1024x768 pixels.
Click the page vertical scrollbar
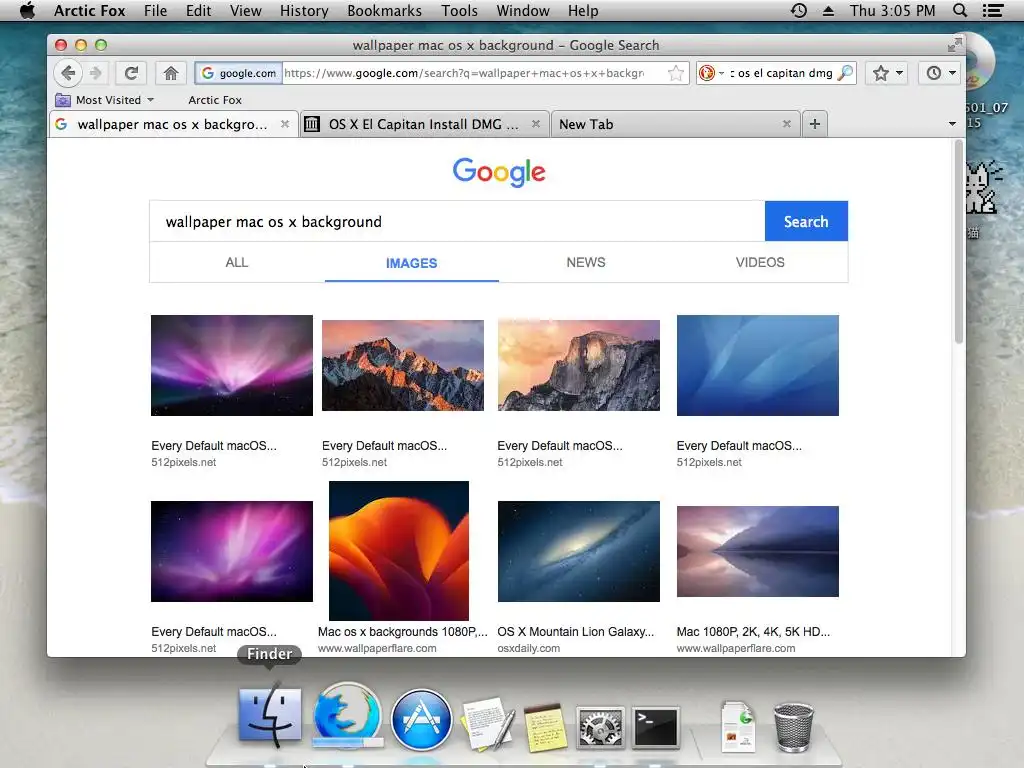959,242
